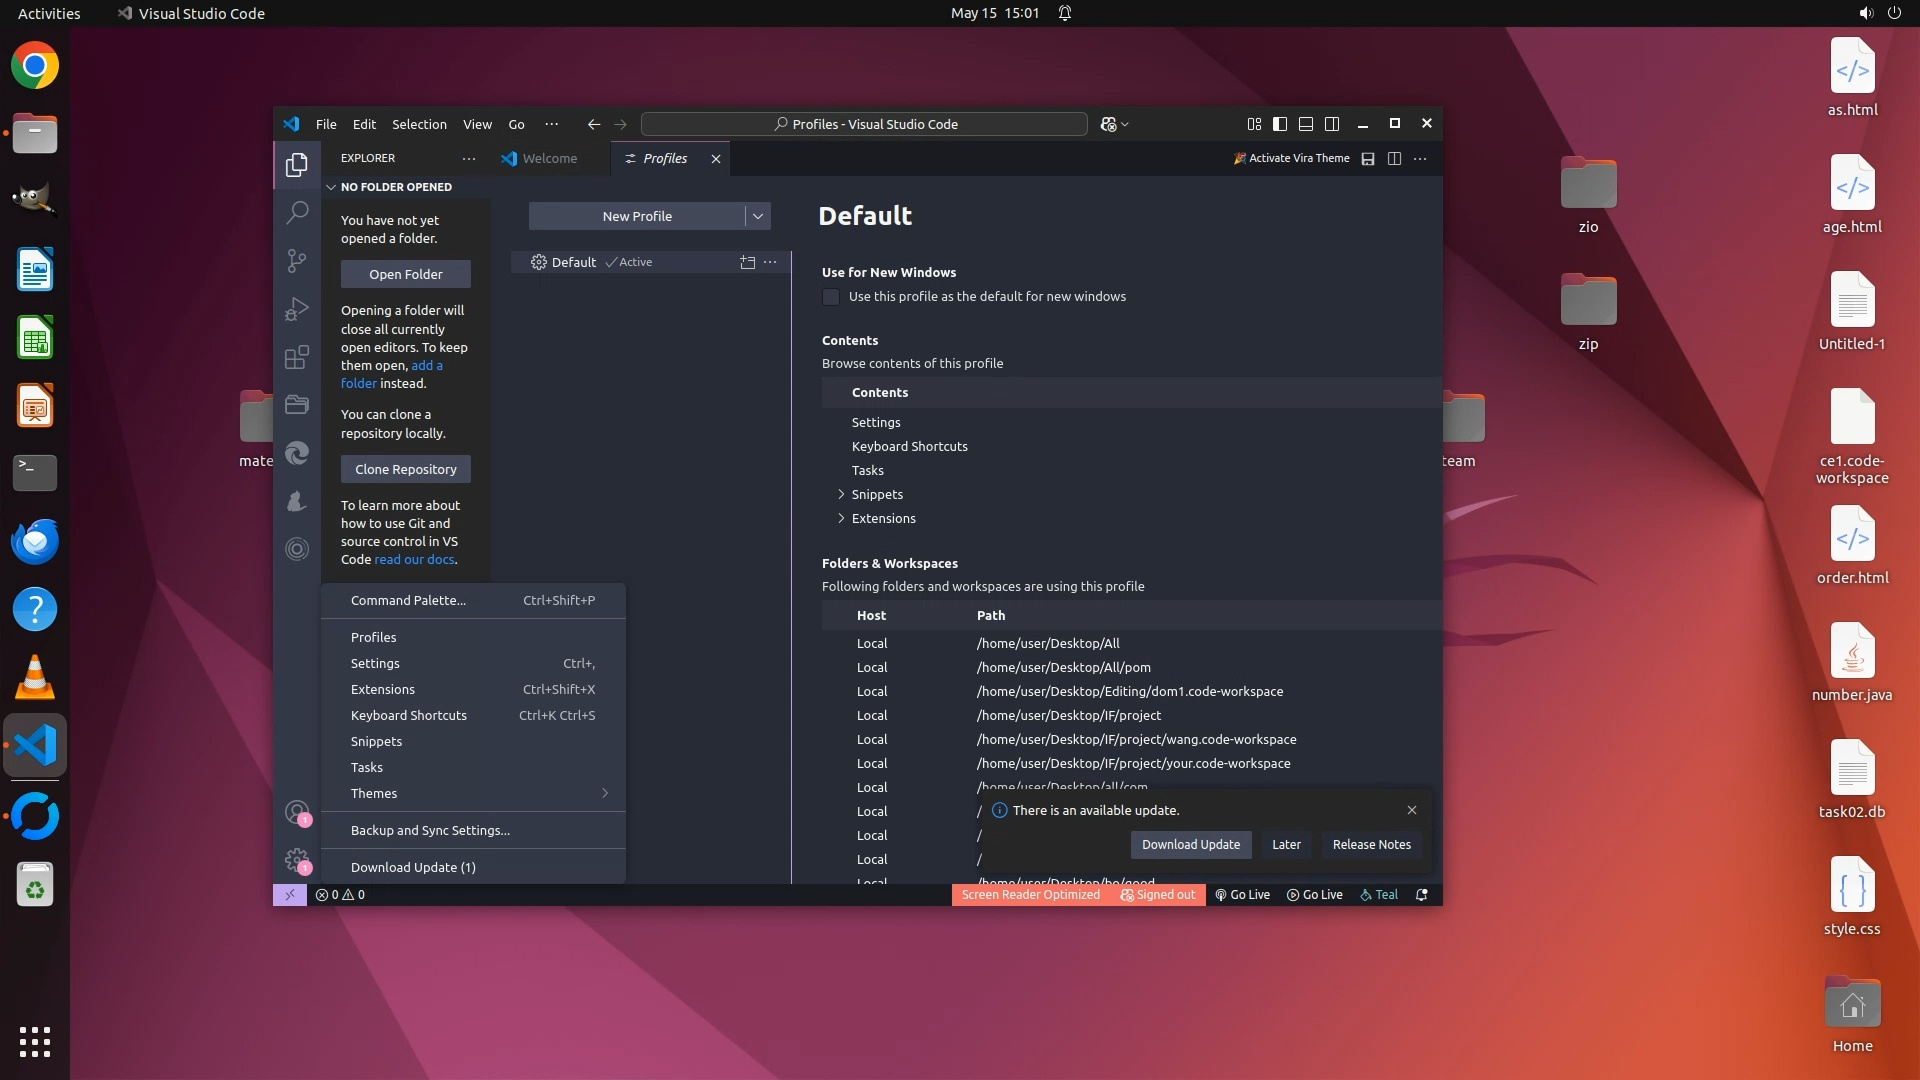Click the notifications bell in status bar
Screen dimensions: 1920x1080
(x=1421, y=895)
